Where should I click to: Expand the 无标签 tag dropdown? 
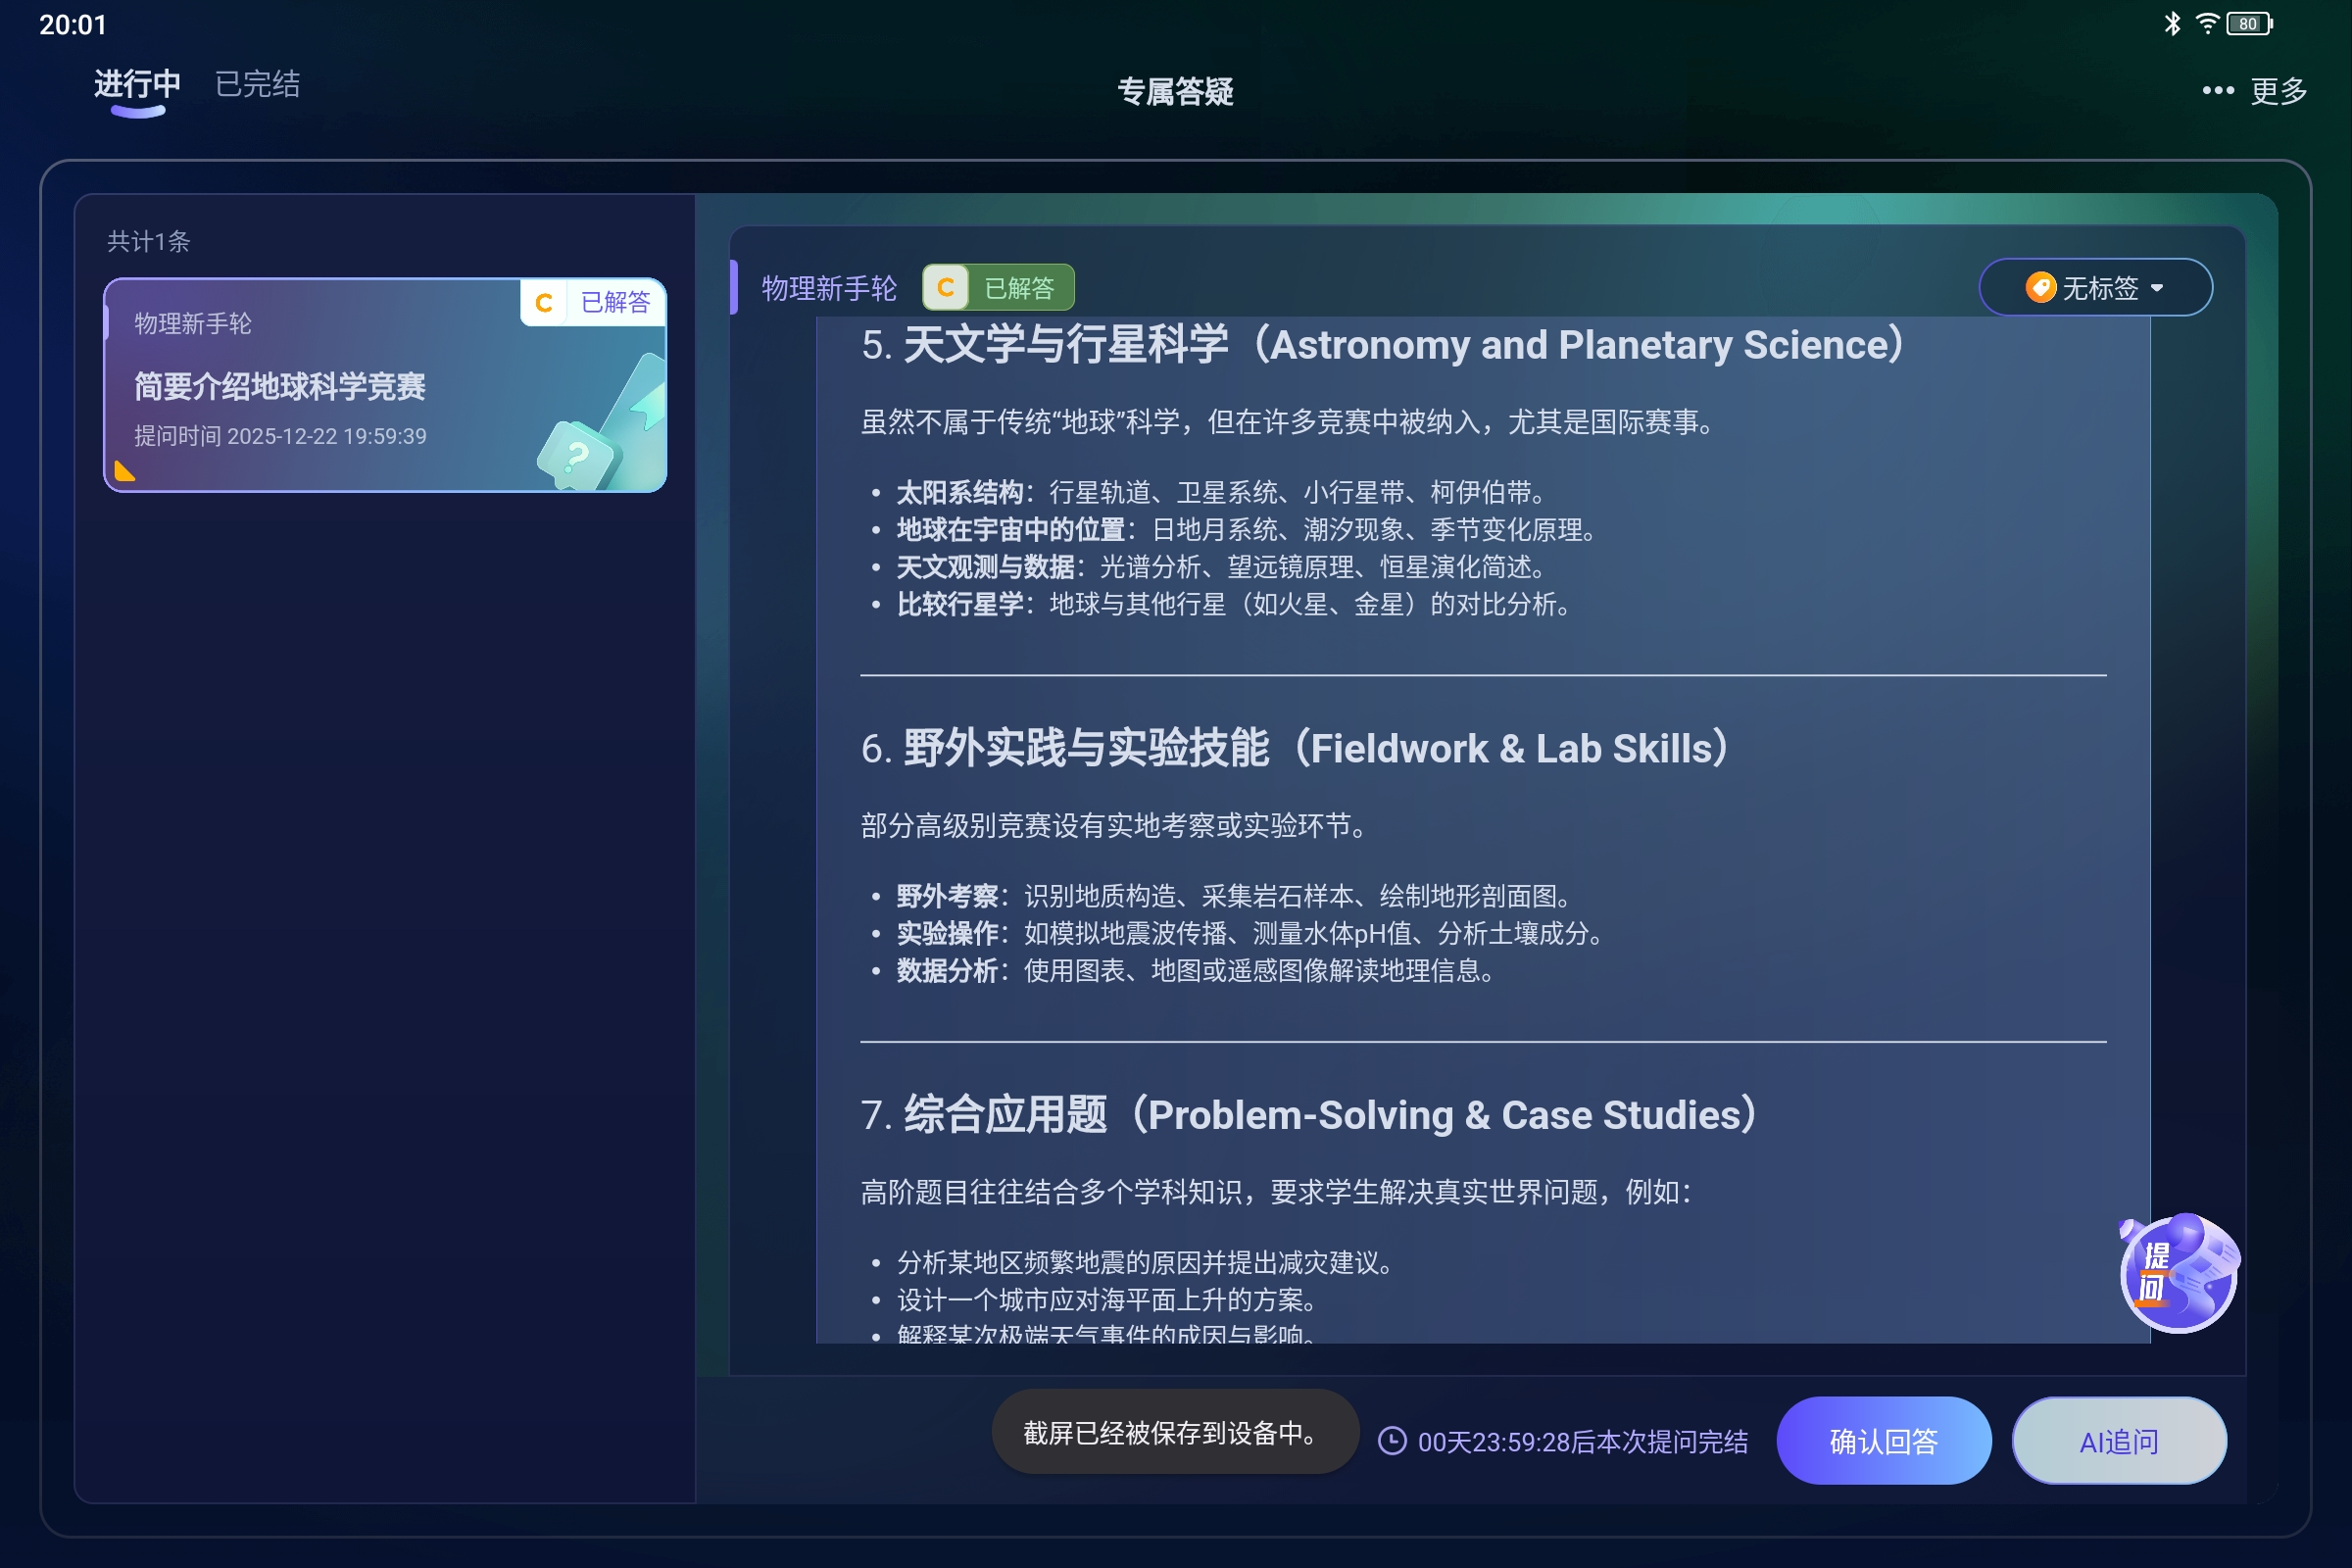coord(2096,287)
